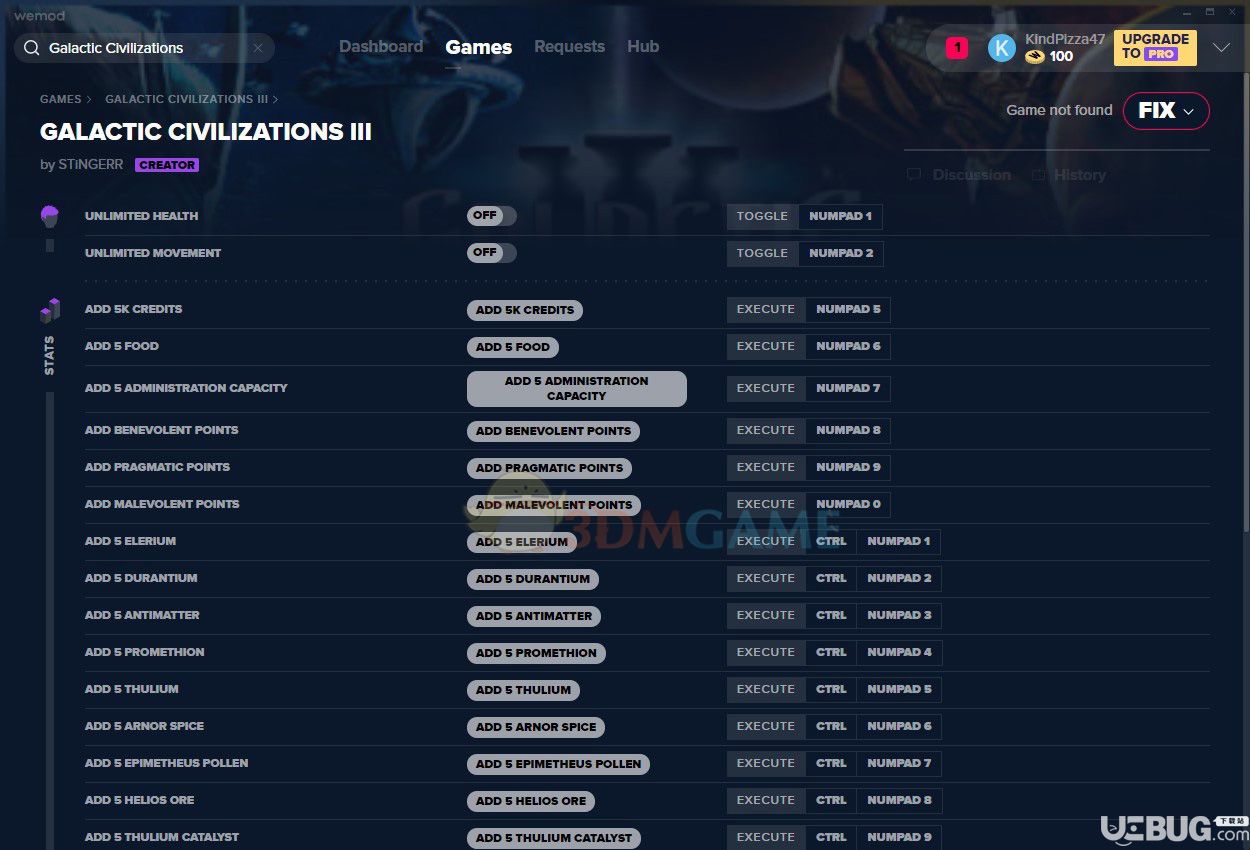The width and height of the screenshot is (1250, 850).
Task: Click the Add 5 Food button
Action: click(513, 347)
